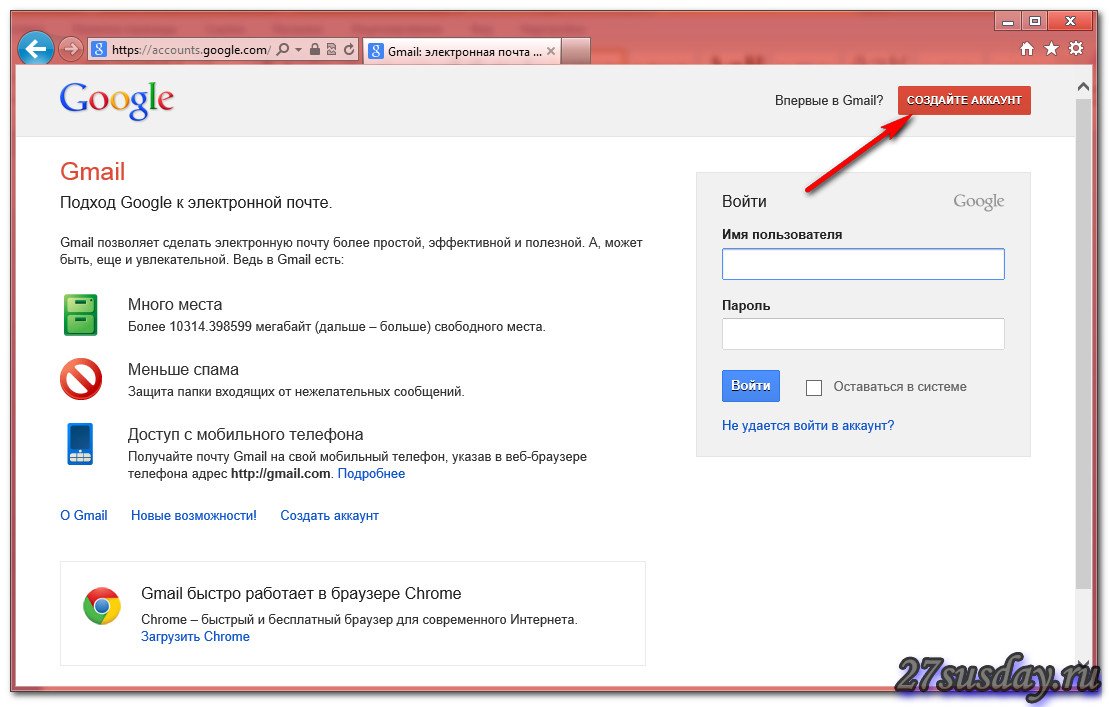The image size is (1109, 707).
Task: Click the red 'Создайте аккаунт' button
Action: tap(964, 100)
